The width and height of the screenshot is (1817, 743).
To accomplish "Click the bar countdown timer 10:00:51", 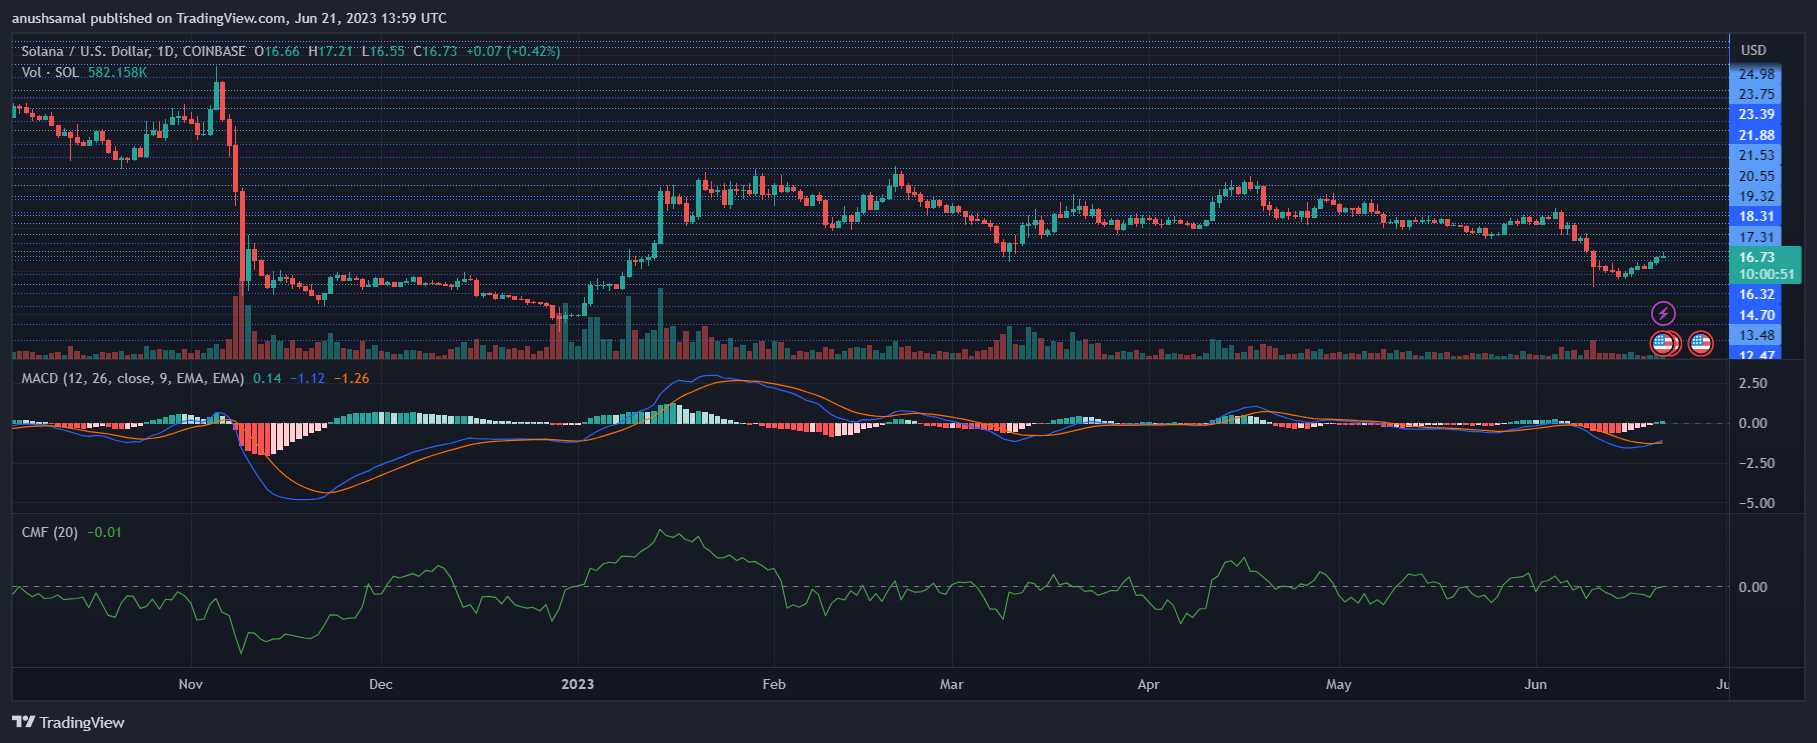I will (1766, 274).
